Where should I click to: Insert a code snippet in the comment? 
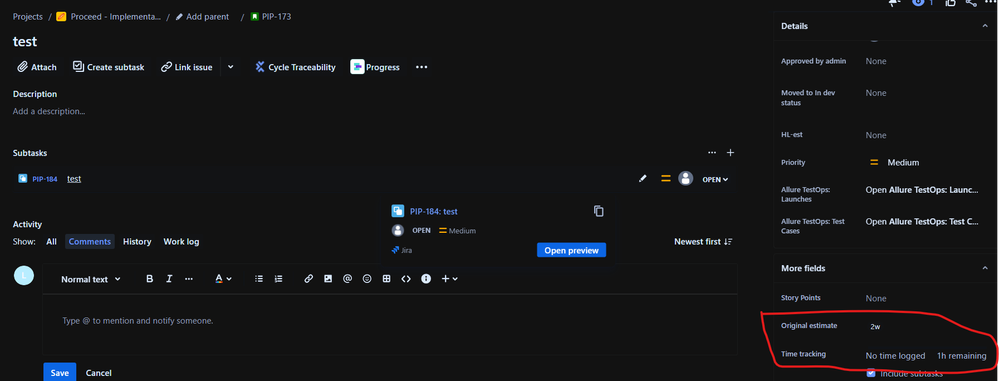click(406, 278)
